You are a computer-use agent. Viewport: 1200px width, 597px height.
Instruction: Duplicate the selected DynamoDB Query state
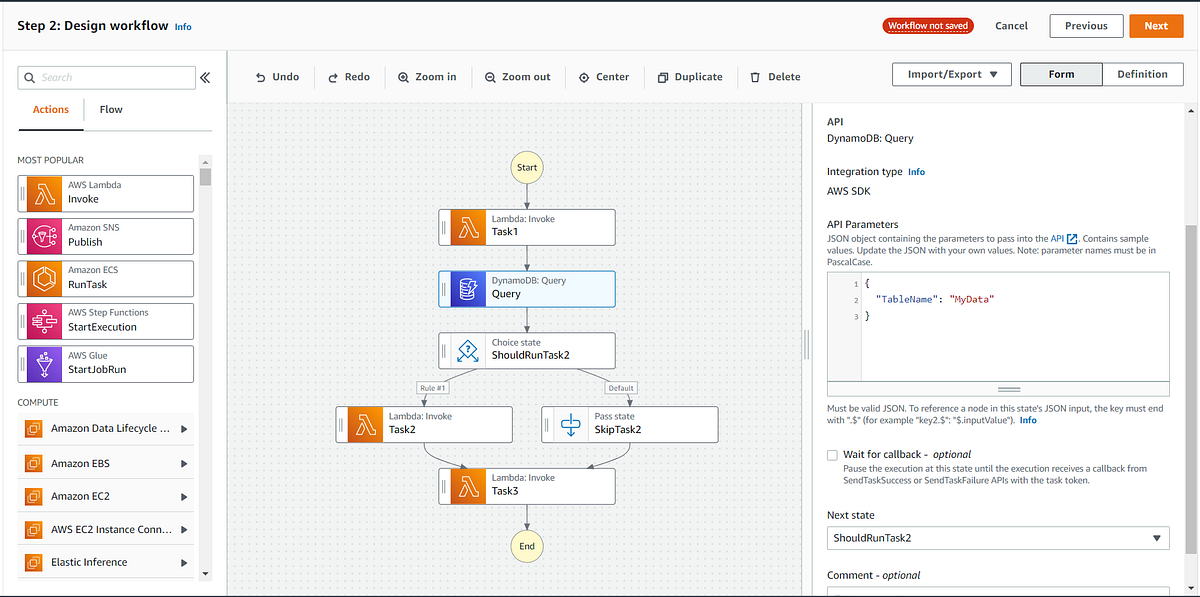point(690,76)
